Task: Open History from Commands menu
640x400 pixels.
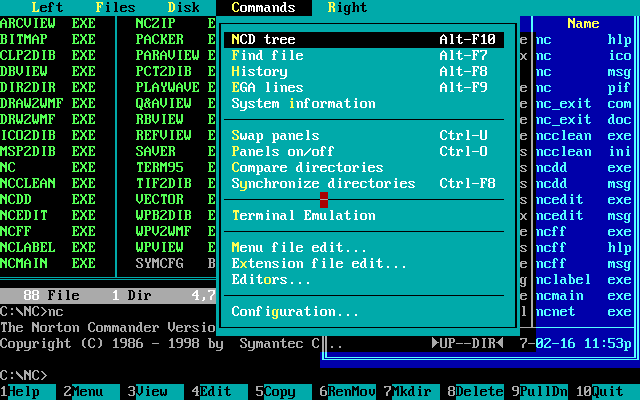Action: click(364, 71)
